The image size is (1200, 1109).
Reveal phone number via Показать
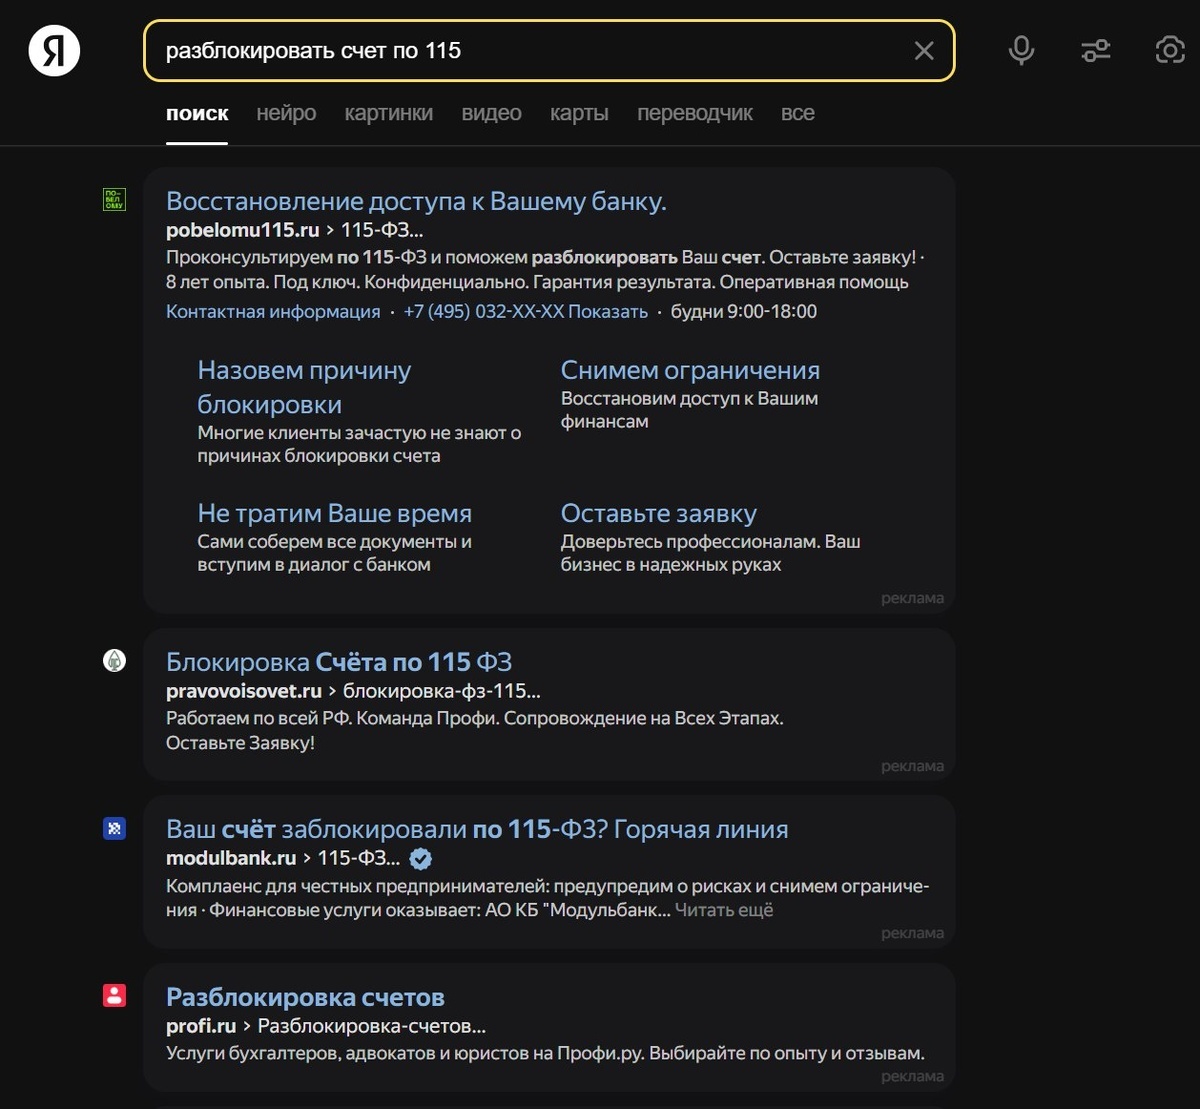pos(607,311)
